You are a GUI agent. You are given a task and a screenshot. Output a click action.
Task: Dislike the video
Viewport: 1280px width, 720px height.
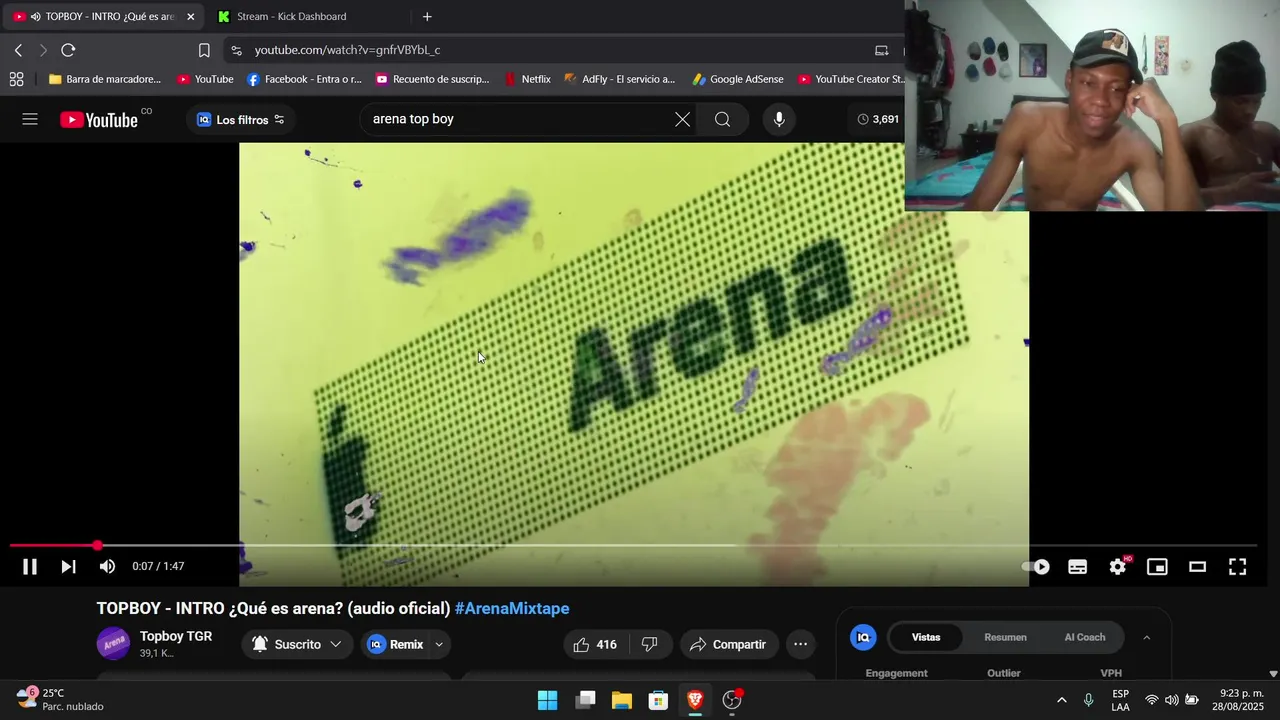[x=649, y=645]
